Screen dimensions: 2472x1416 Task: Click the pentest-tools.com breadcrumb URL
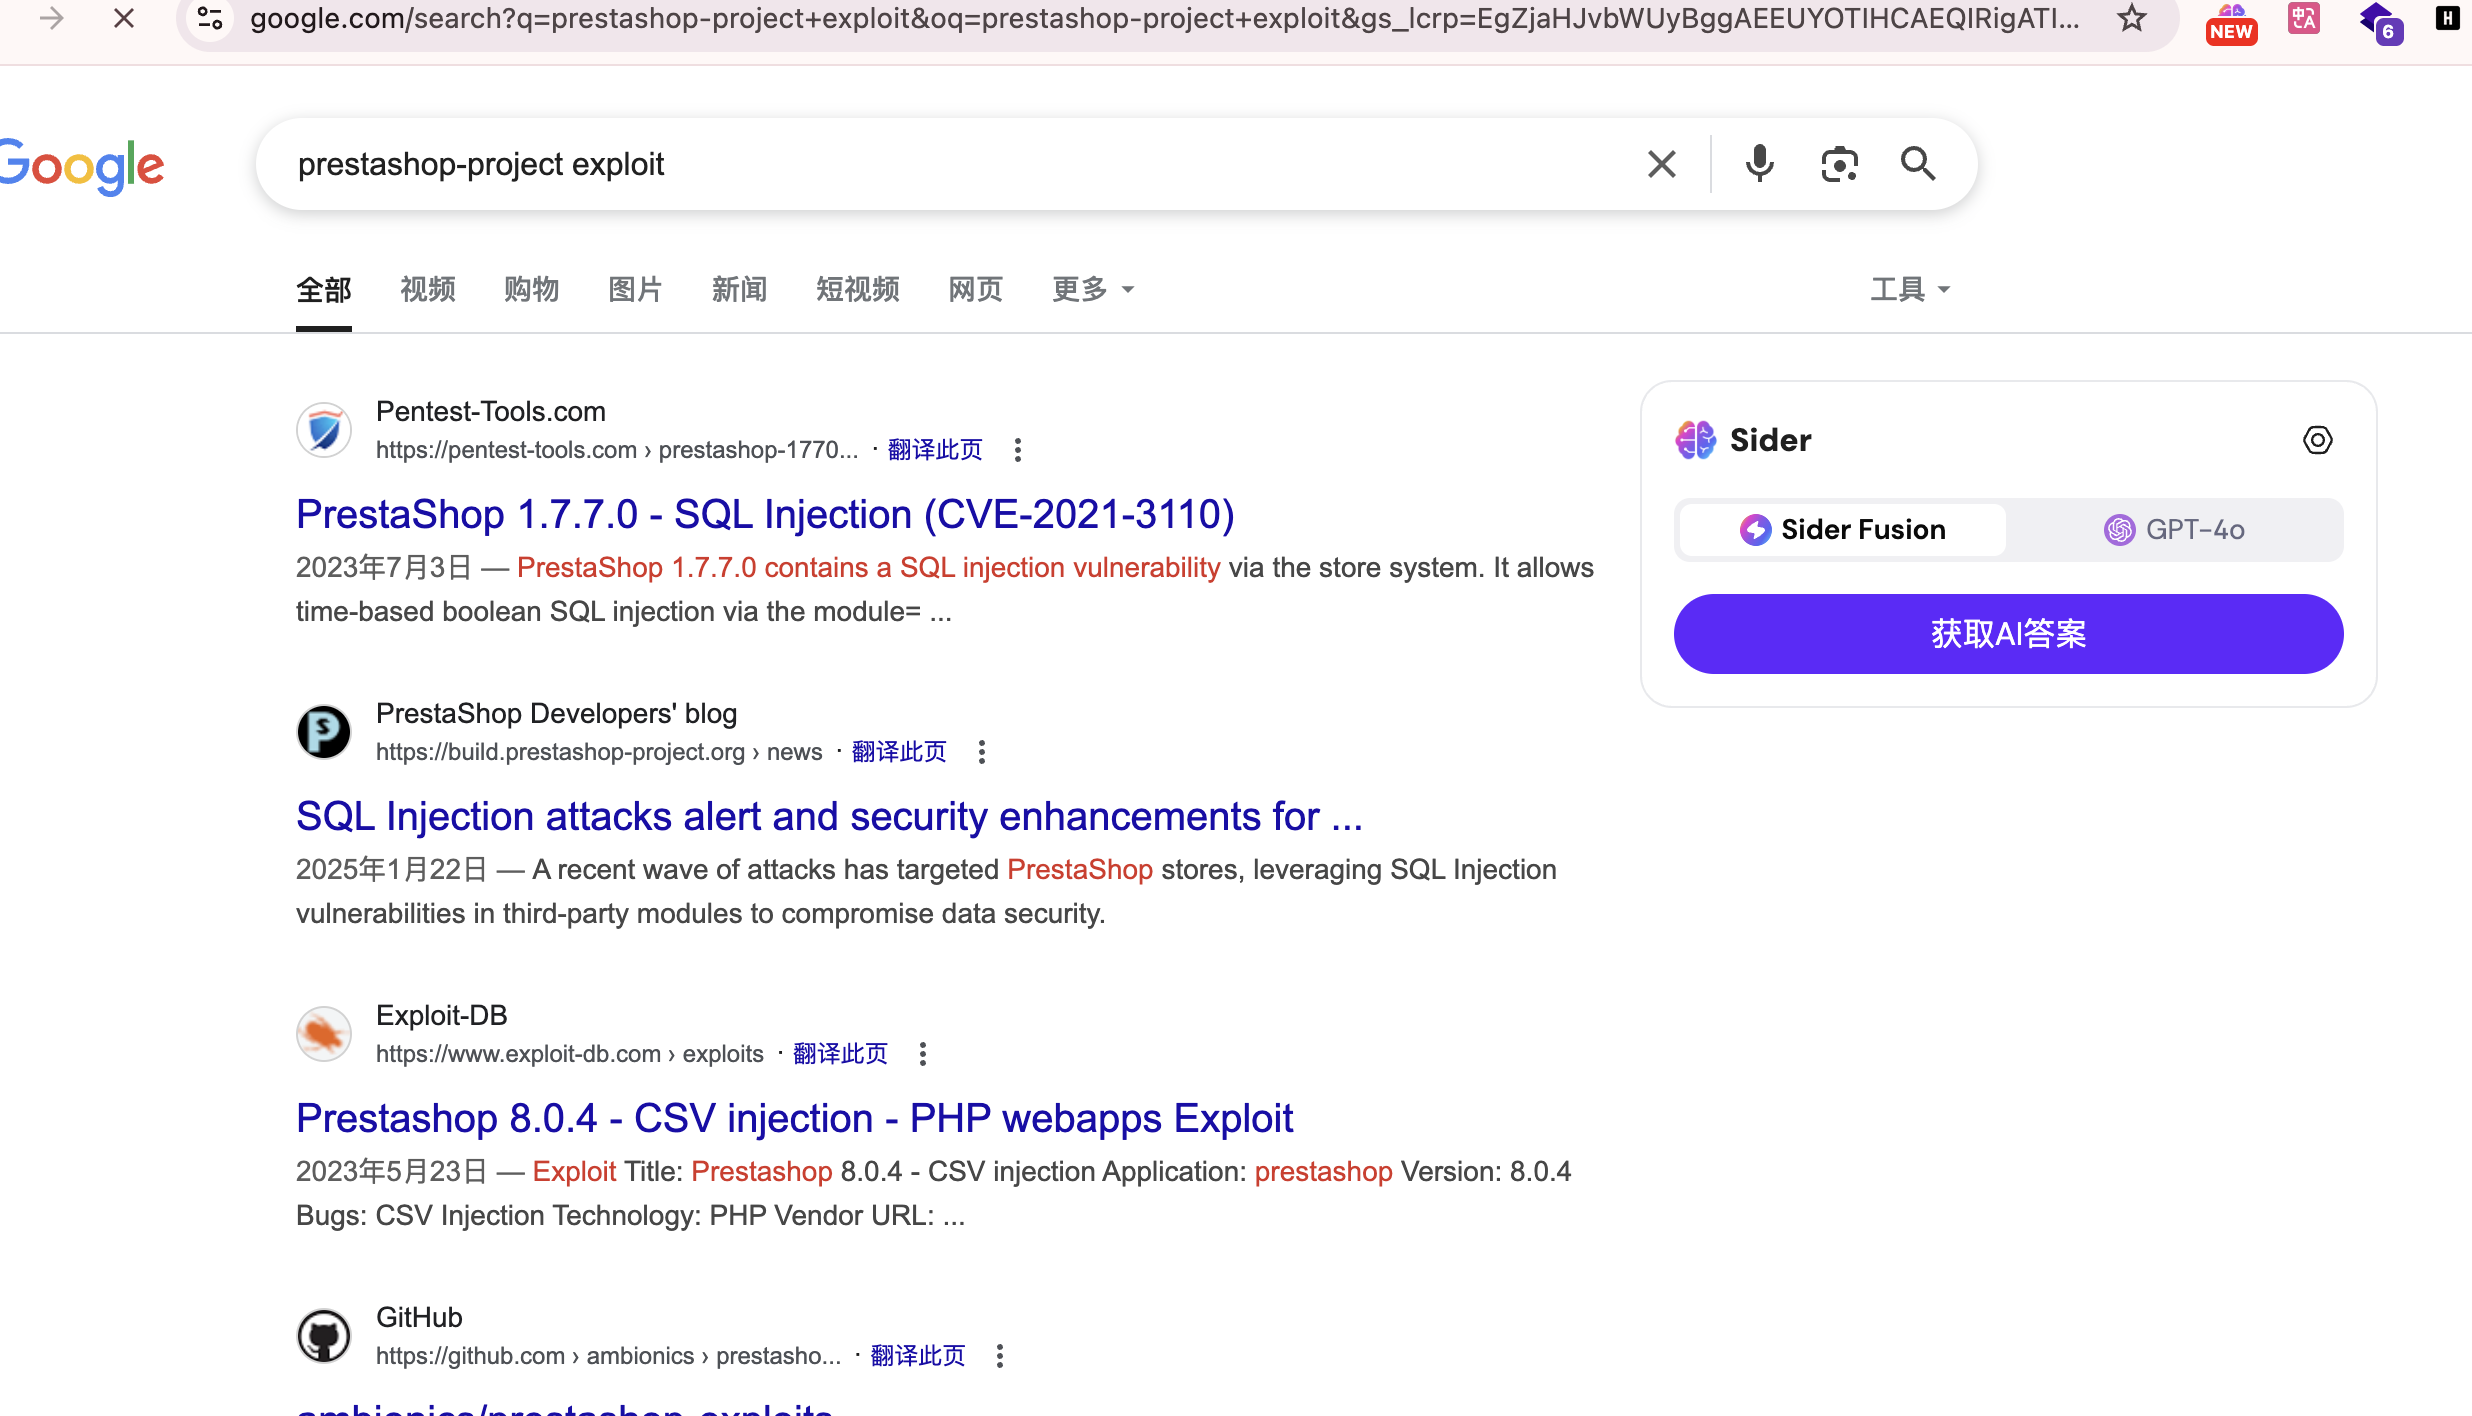617,450
